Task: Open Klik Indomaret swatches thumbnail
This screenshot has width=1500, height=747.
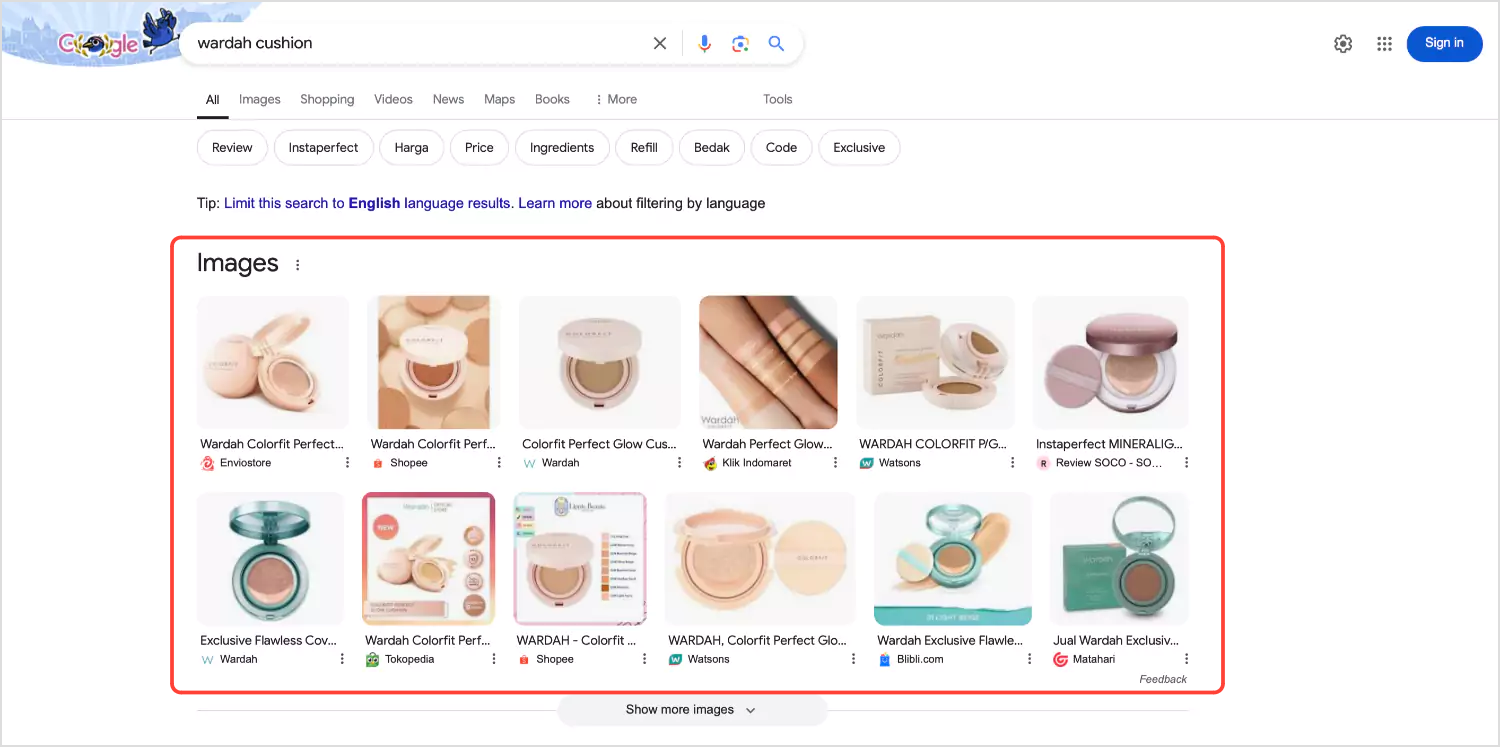Action: (x=768, y=362)
